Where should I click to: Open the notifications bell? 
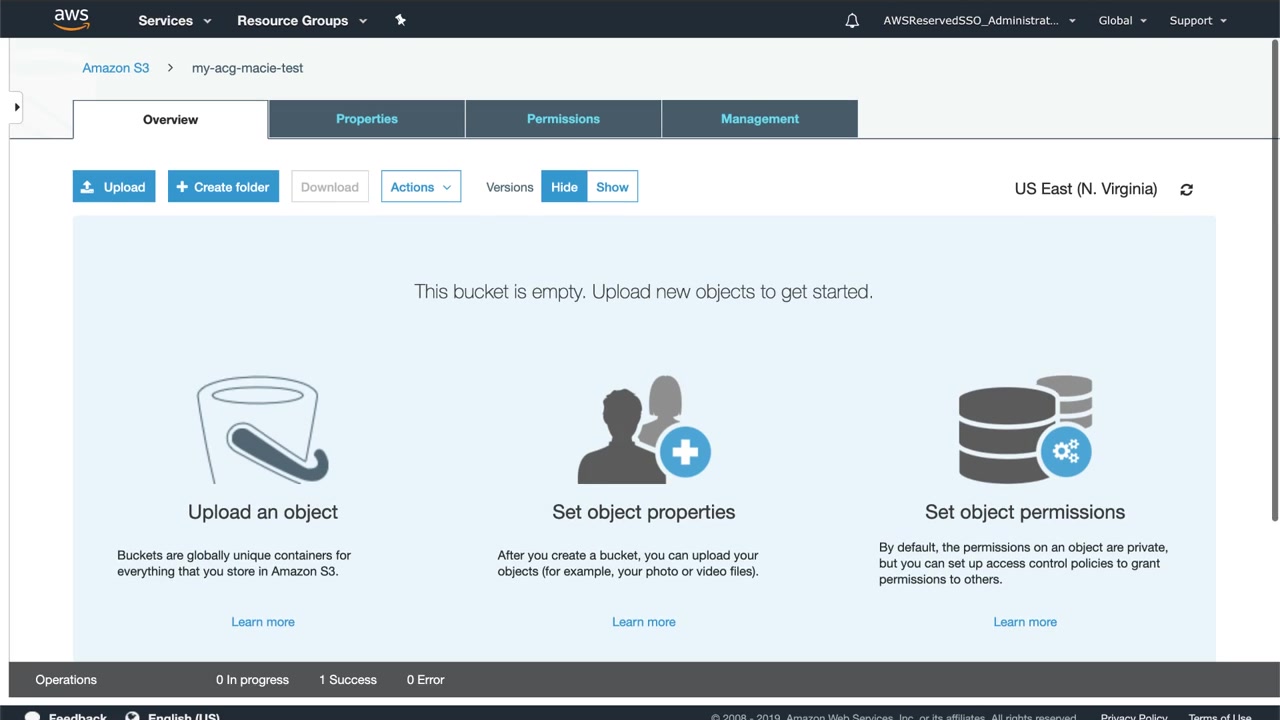pos(852,20)
